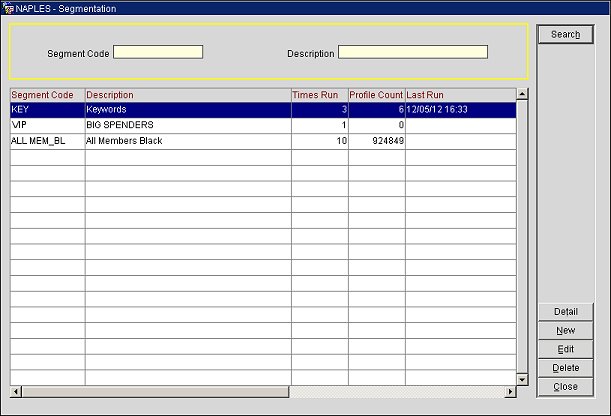Sort by Segment Code column header
The image size is (611, 416).
pyautogui.click(x=47, y=94)
